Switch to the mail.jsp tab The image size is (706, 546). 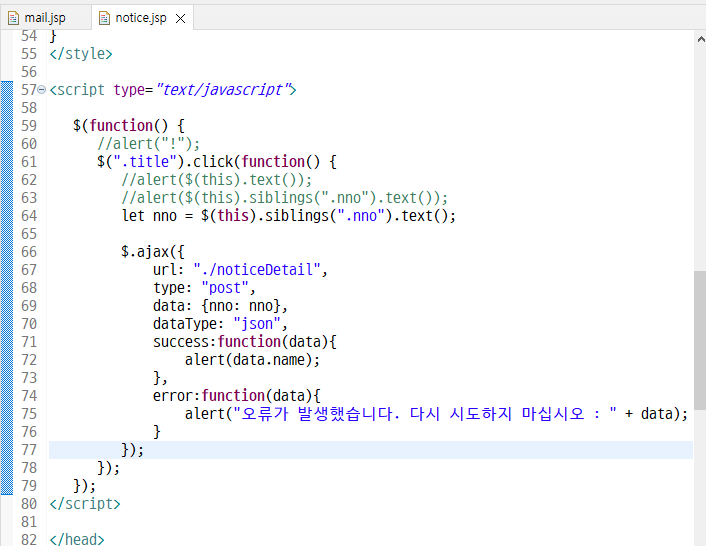[45, 18]
